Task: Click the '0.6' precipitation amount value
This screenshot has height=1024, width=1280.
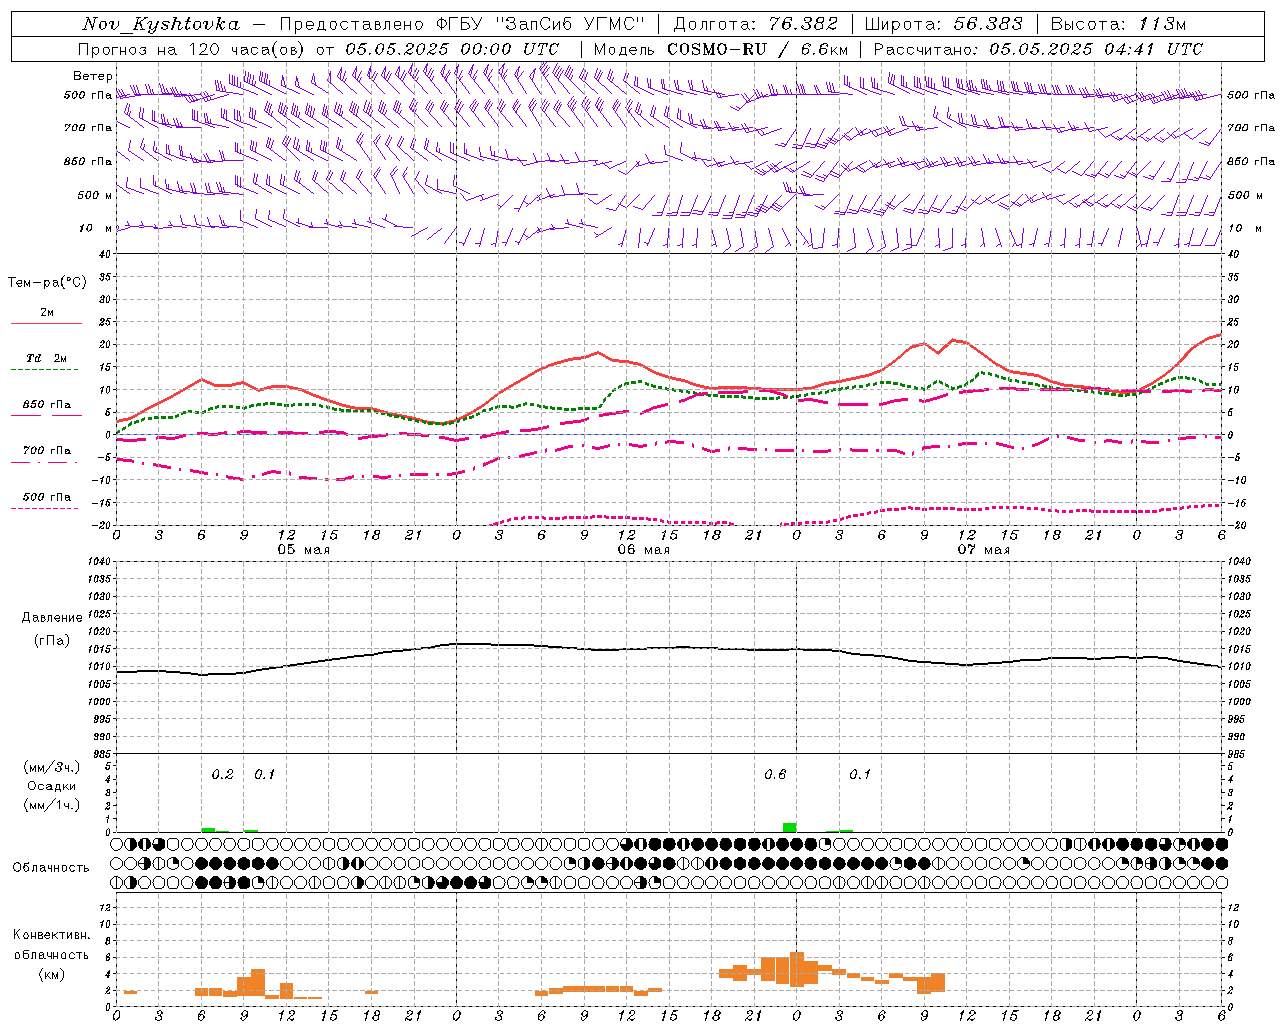Action: tap(775, 775)
